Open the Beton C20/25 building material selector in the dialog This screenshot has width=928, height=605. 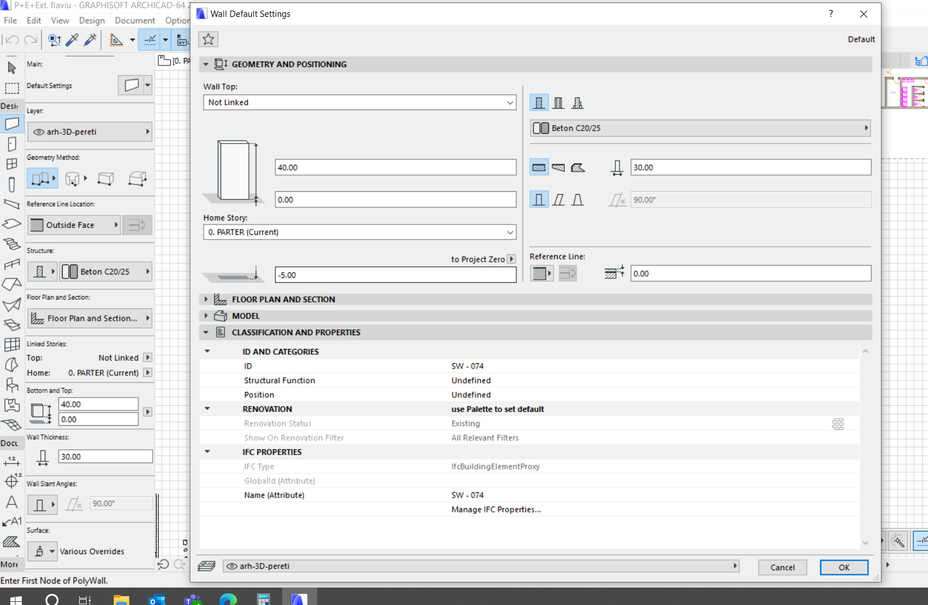700,128
